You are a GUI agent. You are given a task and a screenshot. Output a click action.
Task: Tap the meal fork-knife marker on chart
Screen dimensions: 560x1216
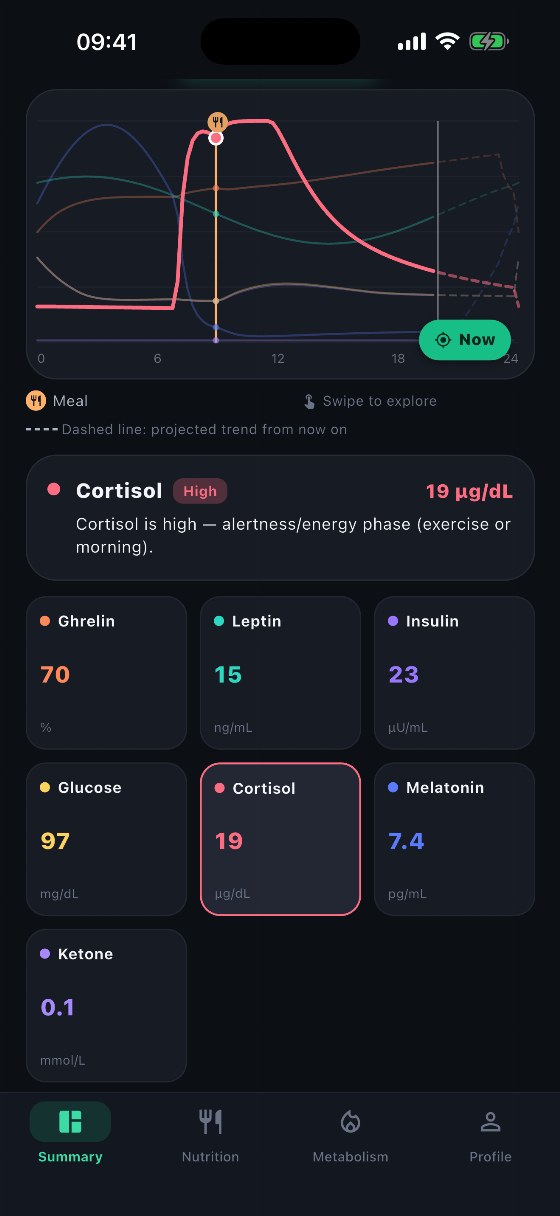(x=217, y=122)
